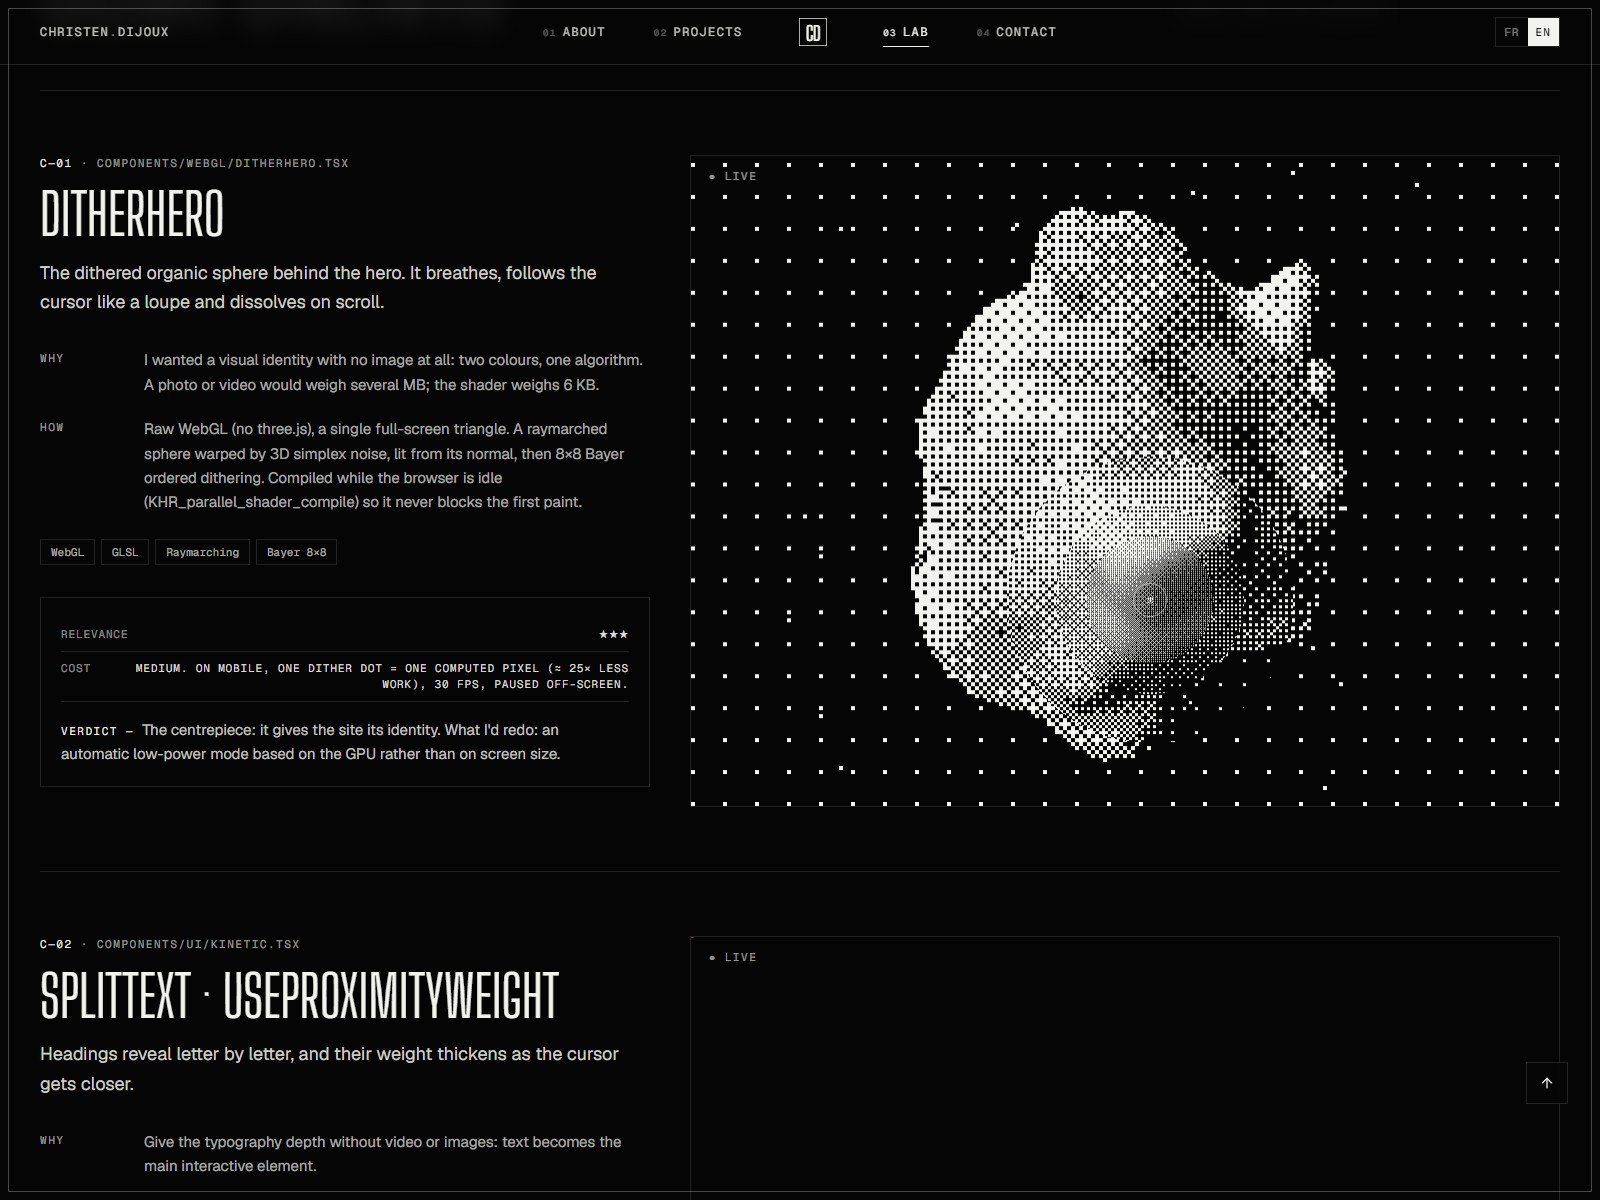Click the CD logo icon in the header

click(x=813, y=32)
